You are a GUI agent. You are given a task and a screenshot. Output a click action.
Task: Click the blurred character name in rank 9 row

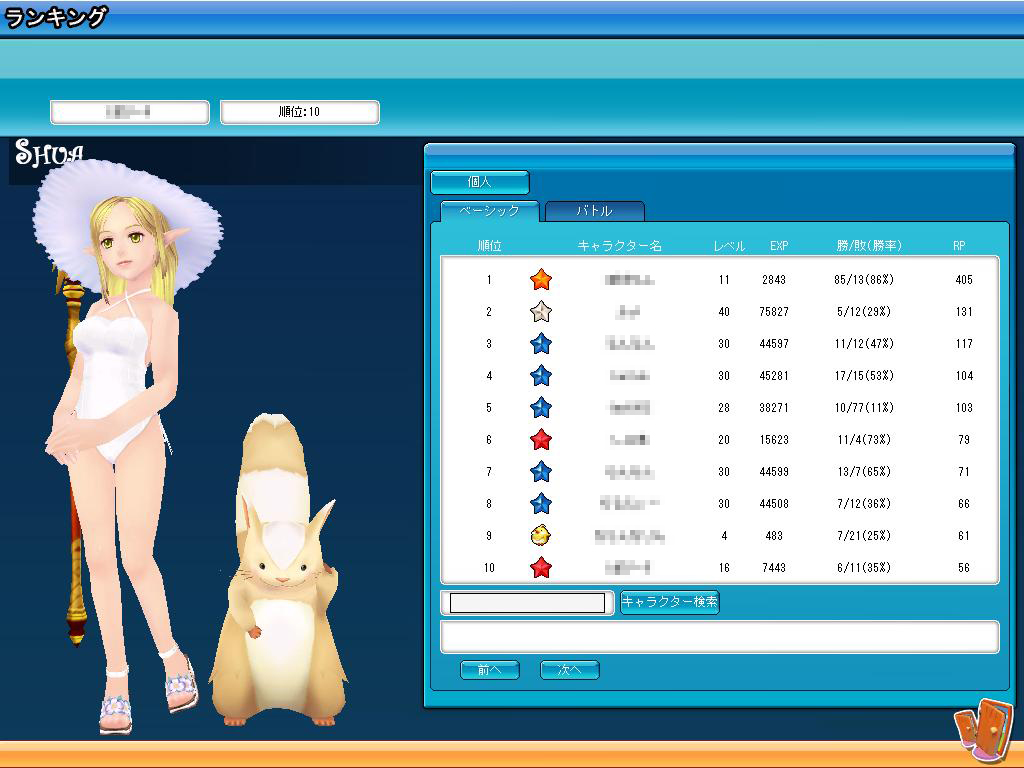630,536
